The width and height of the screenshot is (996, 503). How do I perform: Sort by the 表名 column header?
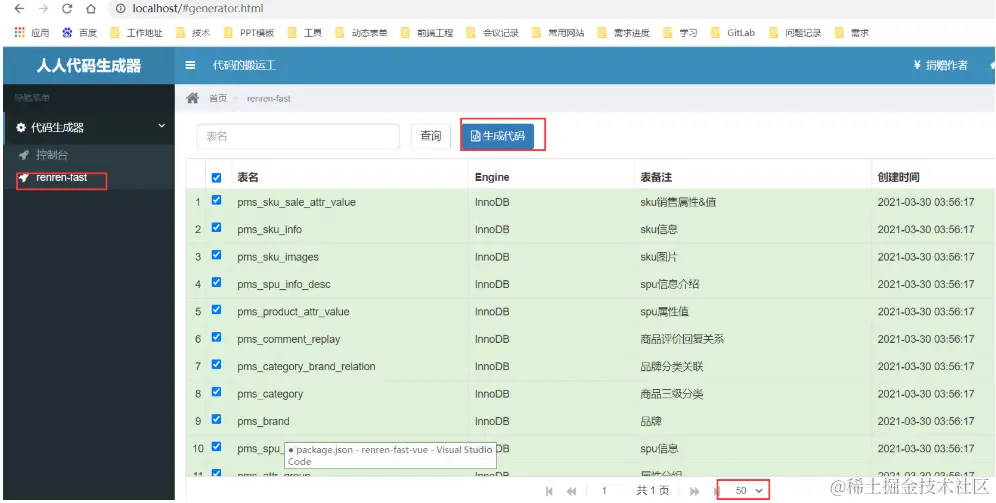(248, 177)
